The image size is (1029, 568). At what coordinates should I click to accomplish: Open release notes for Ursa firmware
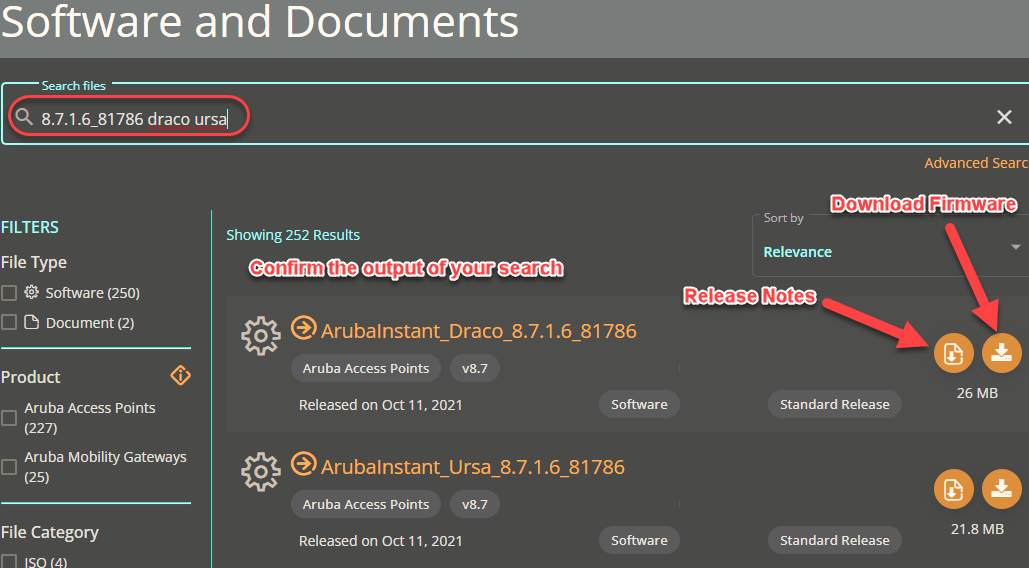[x=954, y=489]
